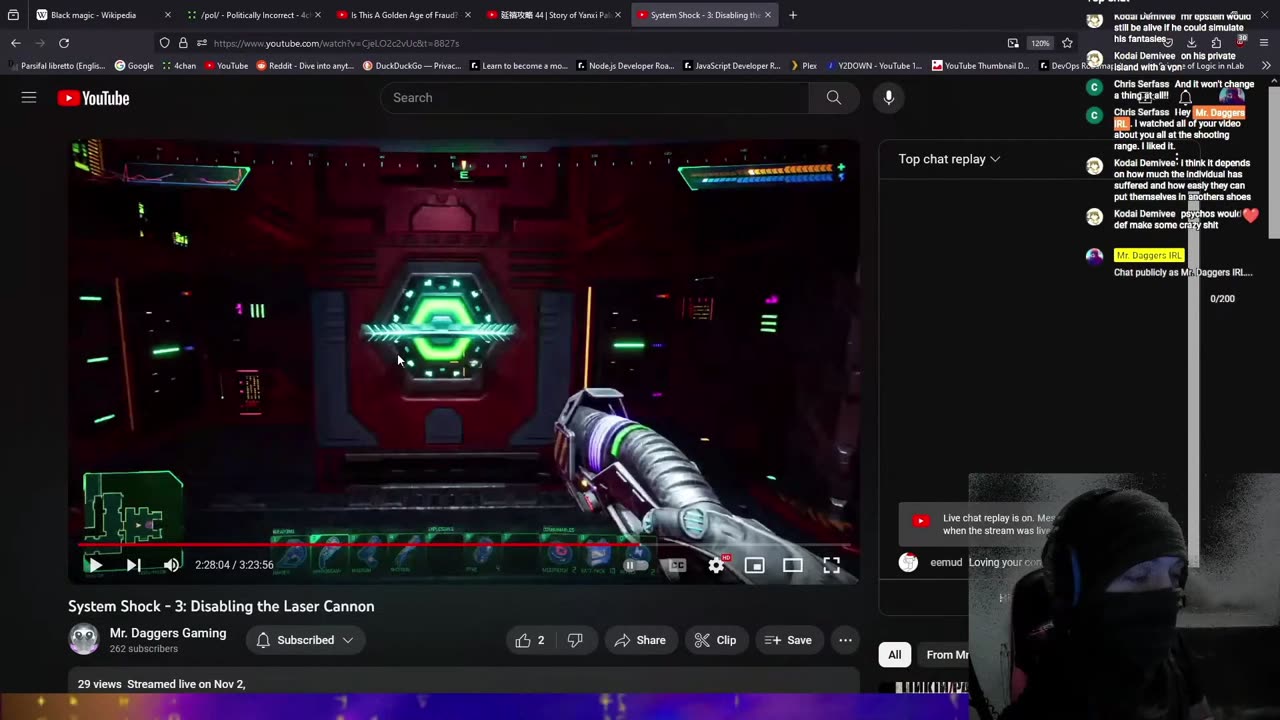Open the tab overview icon before tabs
The image size is (1280, 720).
pyautogui.click(x=13, y=15)
